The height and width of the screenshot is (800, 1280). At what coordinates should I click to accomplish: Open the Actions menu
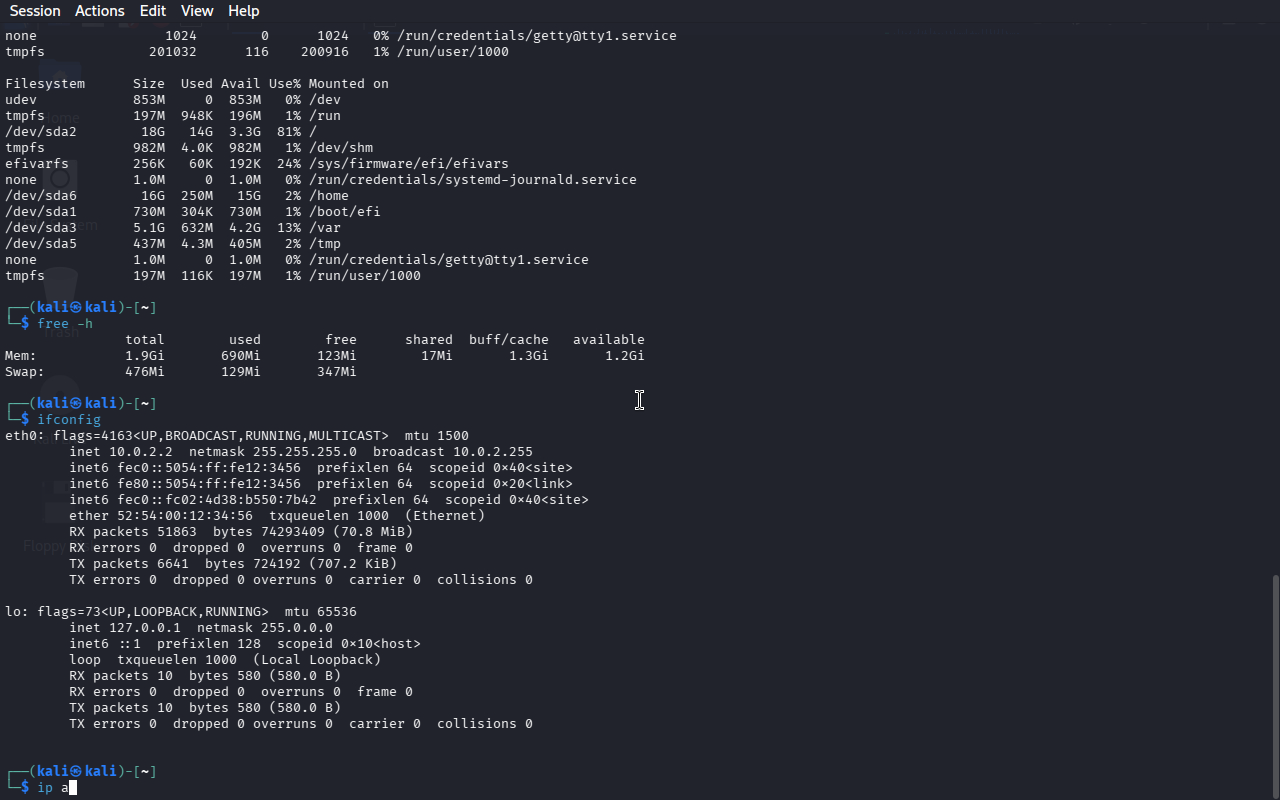100,11
